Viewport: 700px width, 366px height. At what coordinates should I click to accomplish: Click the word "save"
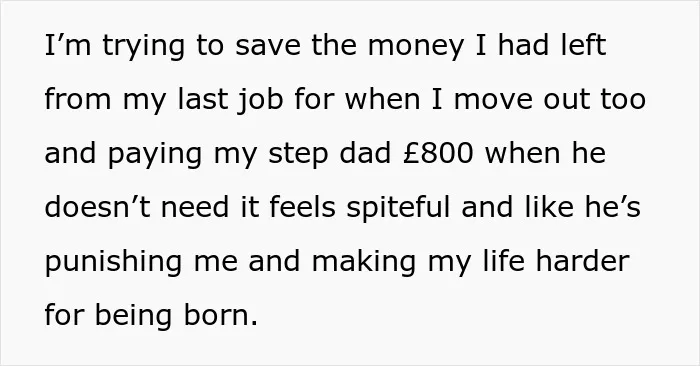click(x=268, y=47)
